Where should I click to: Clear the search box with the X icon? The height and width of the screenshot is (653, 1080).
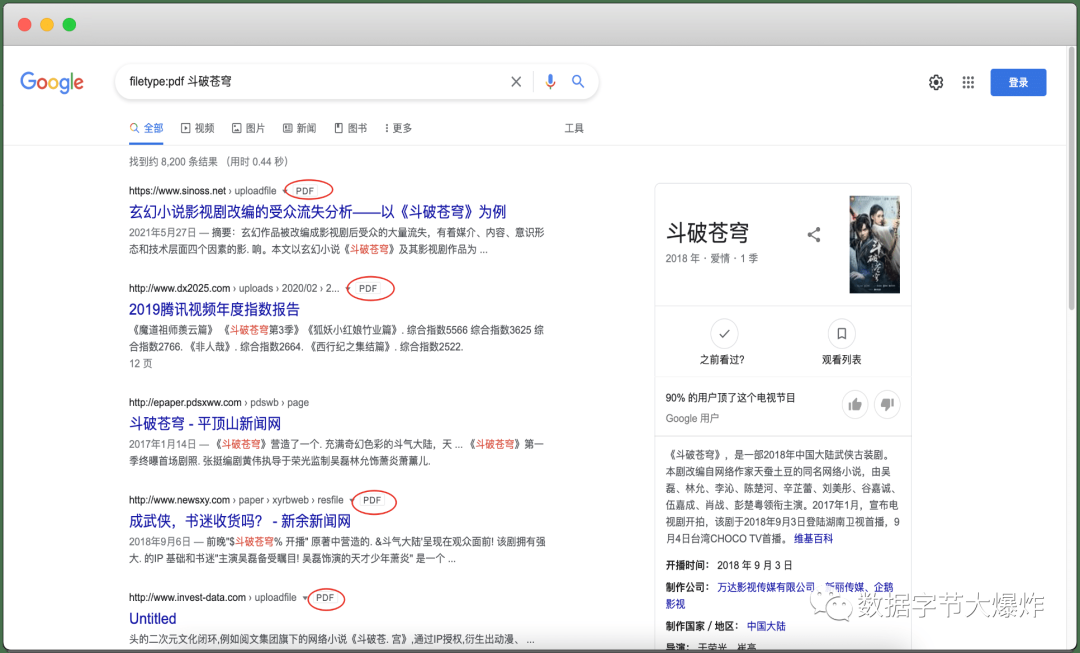[516, 82]
